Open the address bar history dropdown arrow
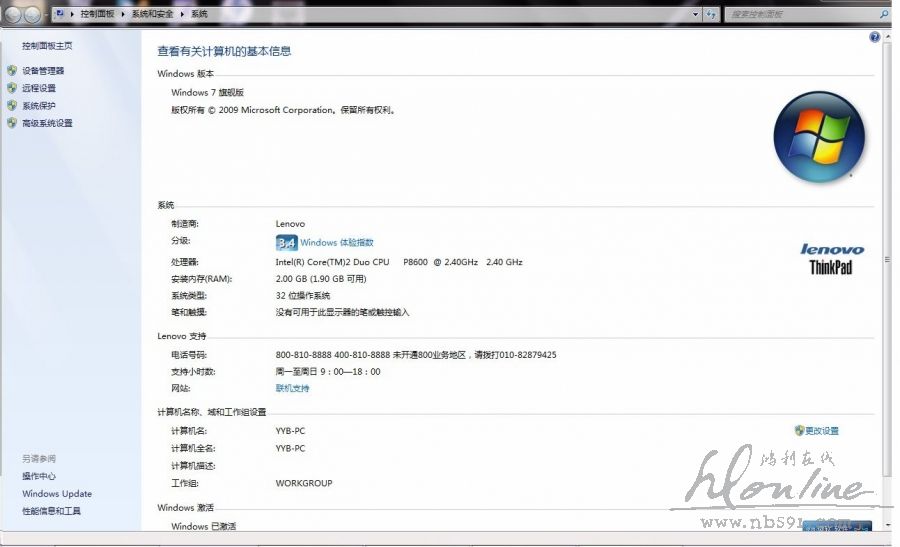900x547 pixels. (695, 14)
